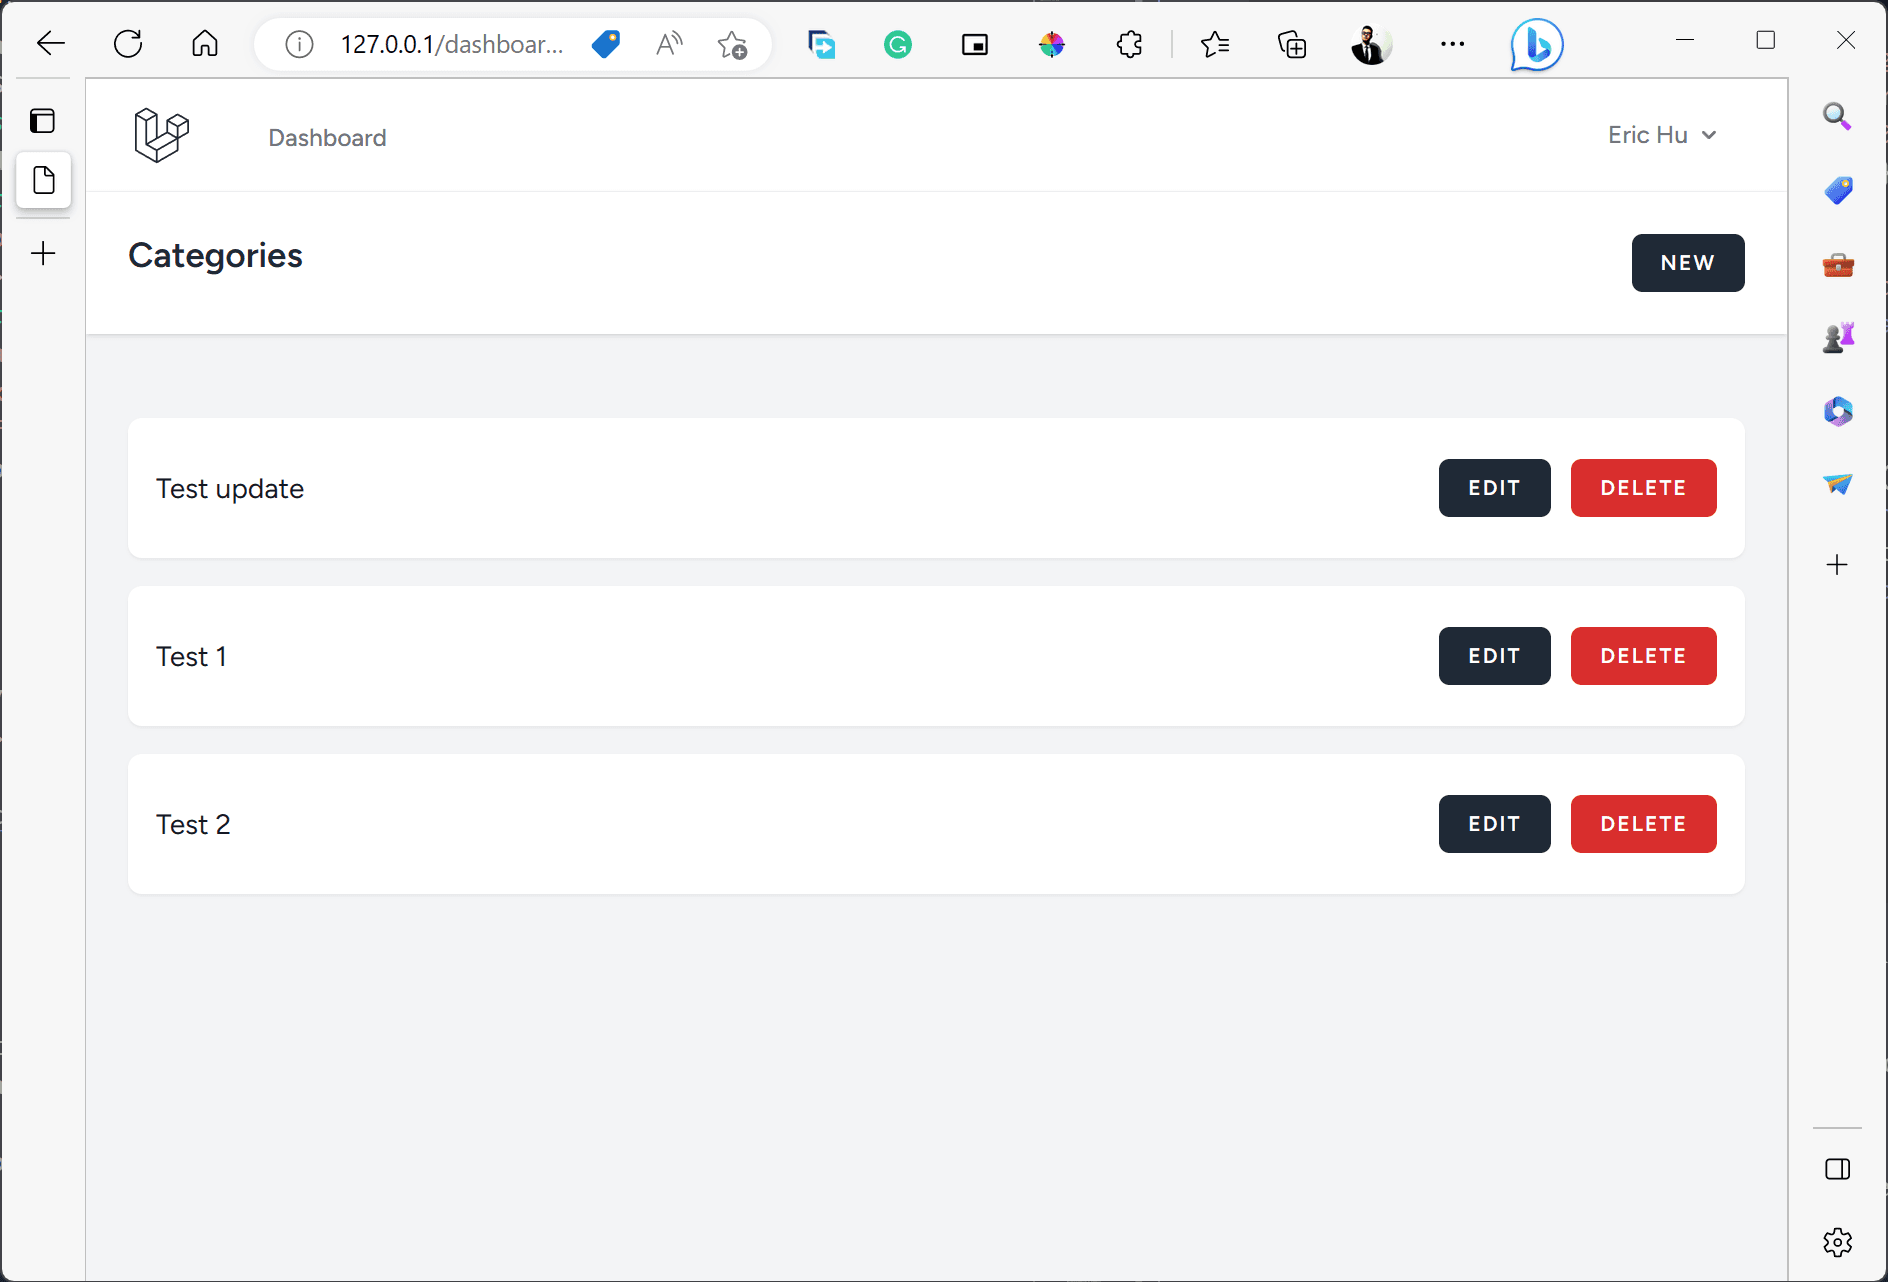Open the Bing Chat sidebar
Viewport: 1888px width, 1282px height.
pyautogui.click(x=1536, y=44)
